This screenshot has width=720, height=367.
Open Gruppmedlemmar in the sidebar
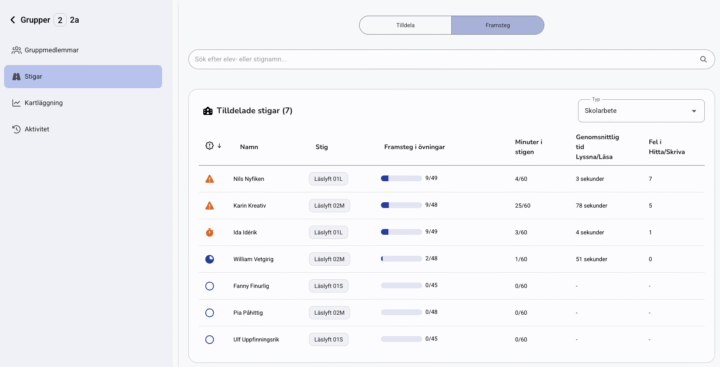(83, 50)
